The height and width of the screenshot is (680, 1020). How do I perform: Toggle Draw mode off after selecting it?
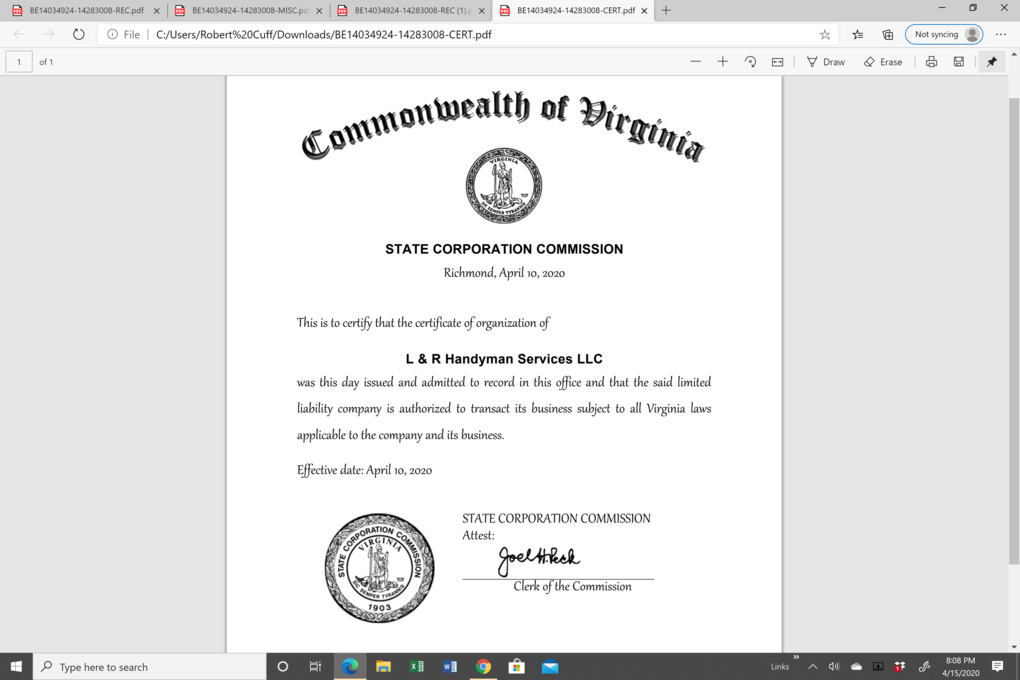[x=825, y=61]
